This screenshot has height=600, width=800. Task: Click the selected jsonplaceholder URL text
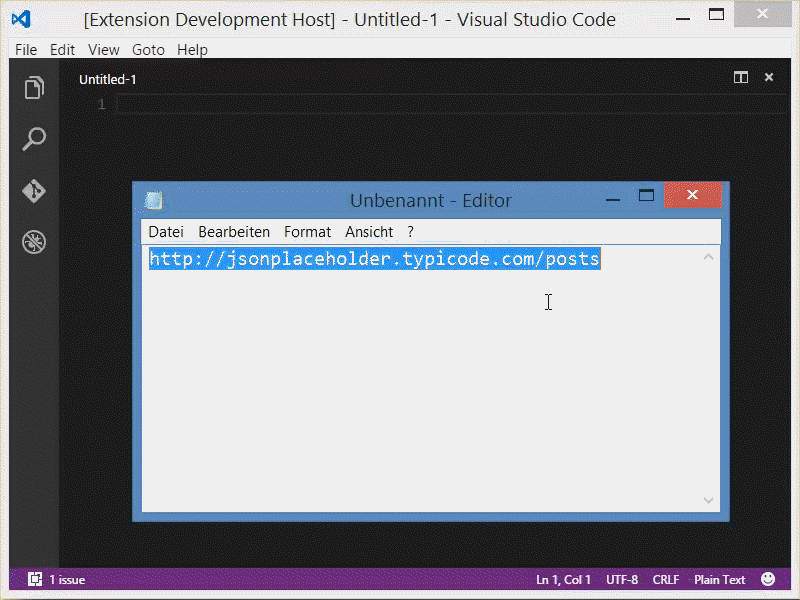click(x=374, y=259)
